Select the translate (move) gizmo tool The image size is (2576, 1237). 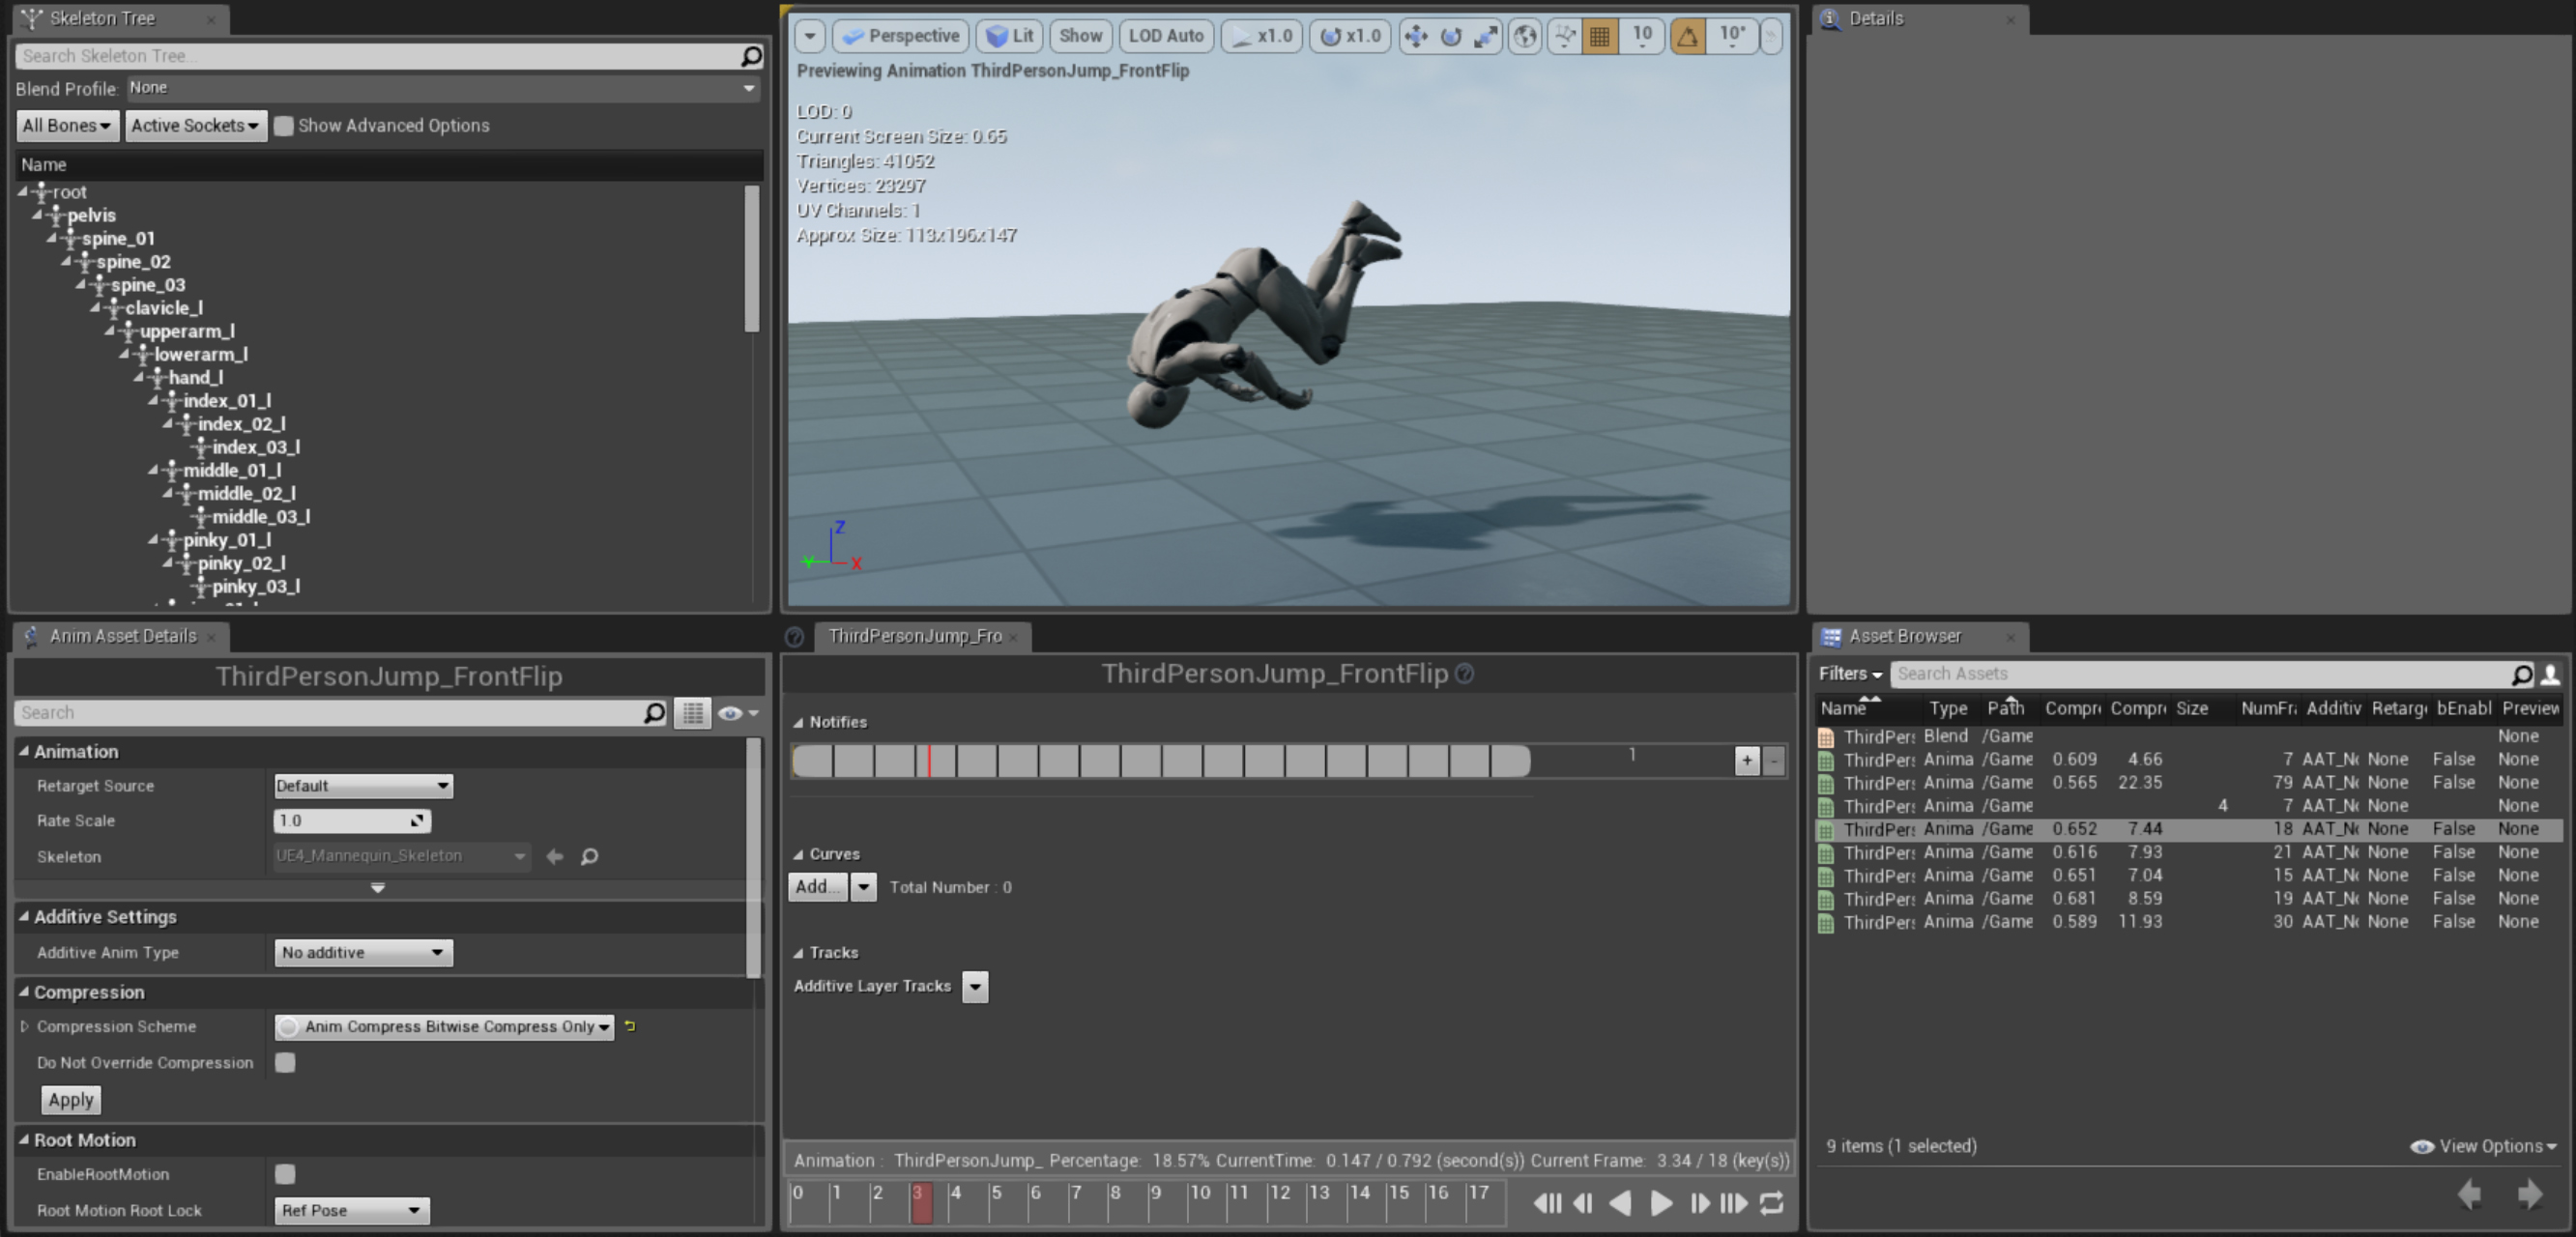[x=1415, y=36]
